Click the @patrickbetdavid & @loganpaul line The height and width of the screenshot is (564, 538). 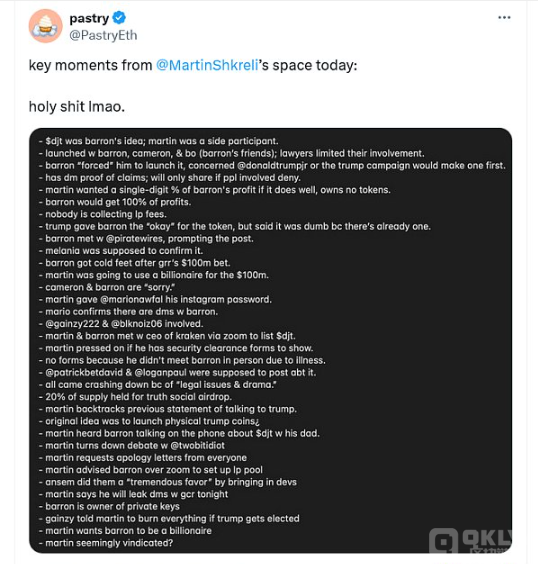click(178, 372)
